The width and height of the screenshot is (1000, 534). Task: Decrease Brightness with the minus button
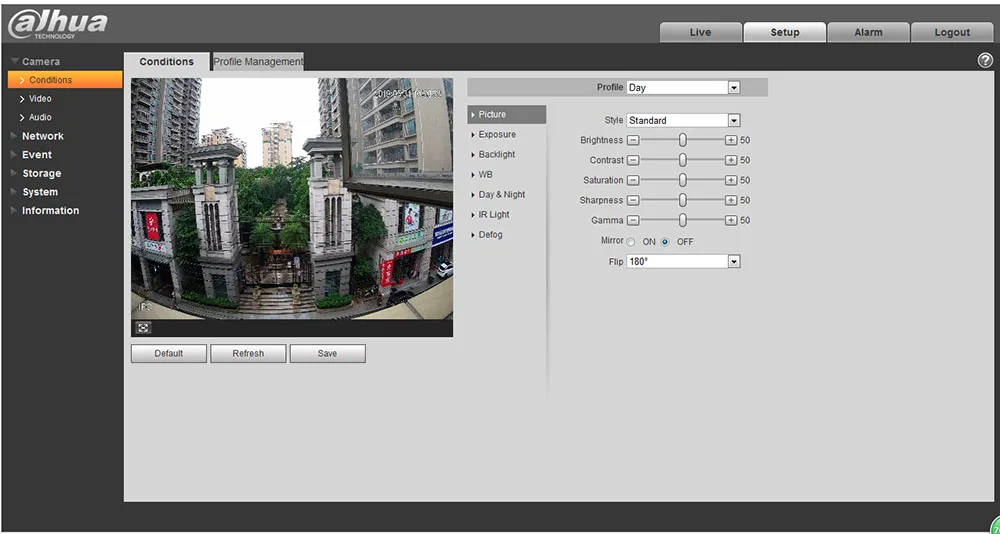pyautogui.click(x=633, y=140)
